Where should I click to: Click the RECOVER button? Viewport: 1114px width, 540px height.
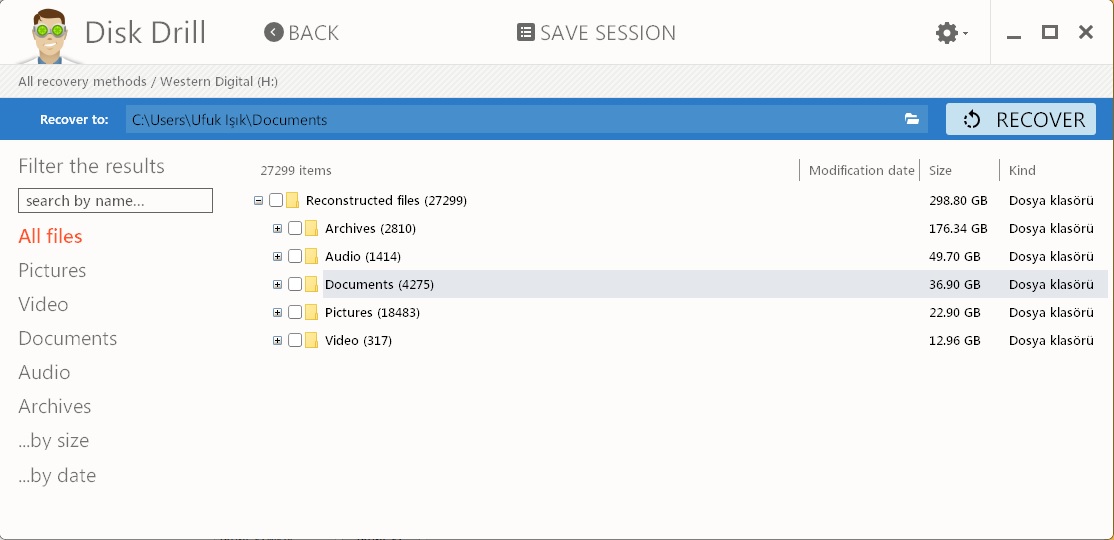point(1020,119)
